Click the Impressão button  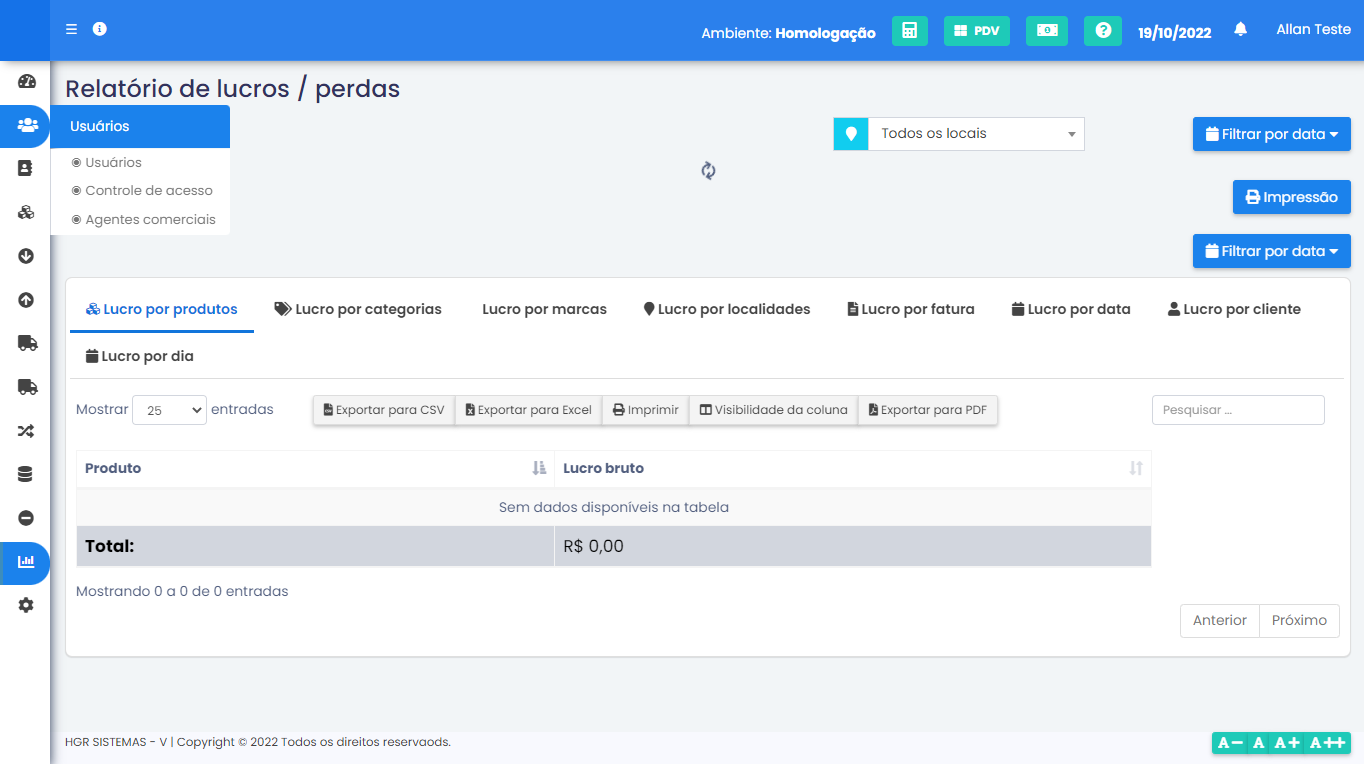click(x=1291, y=198)
